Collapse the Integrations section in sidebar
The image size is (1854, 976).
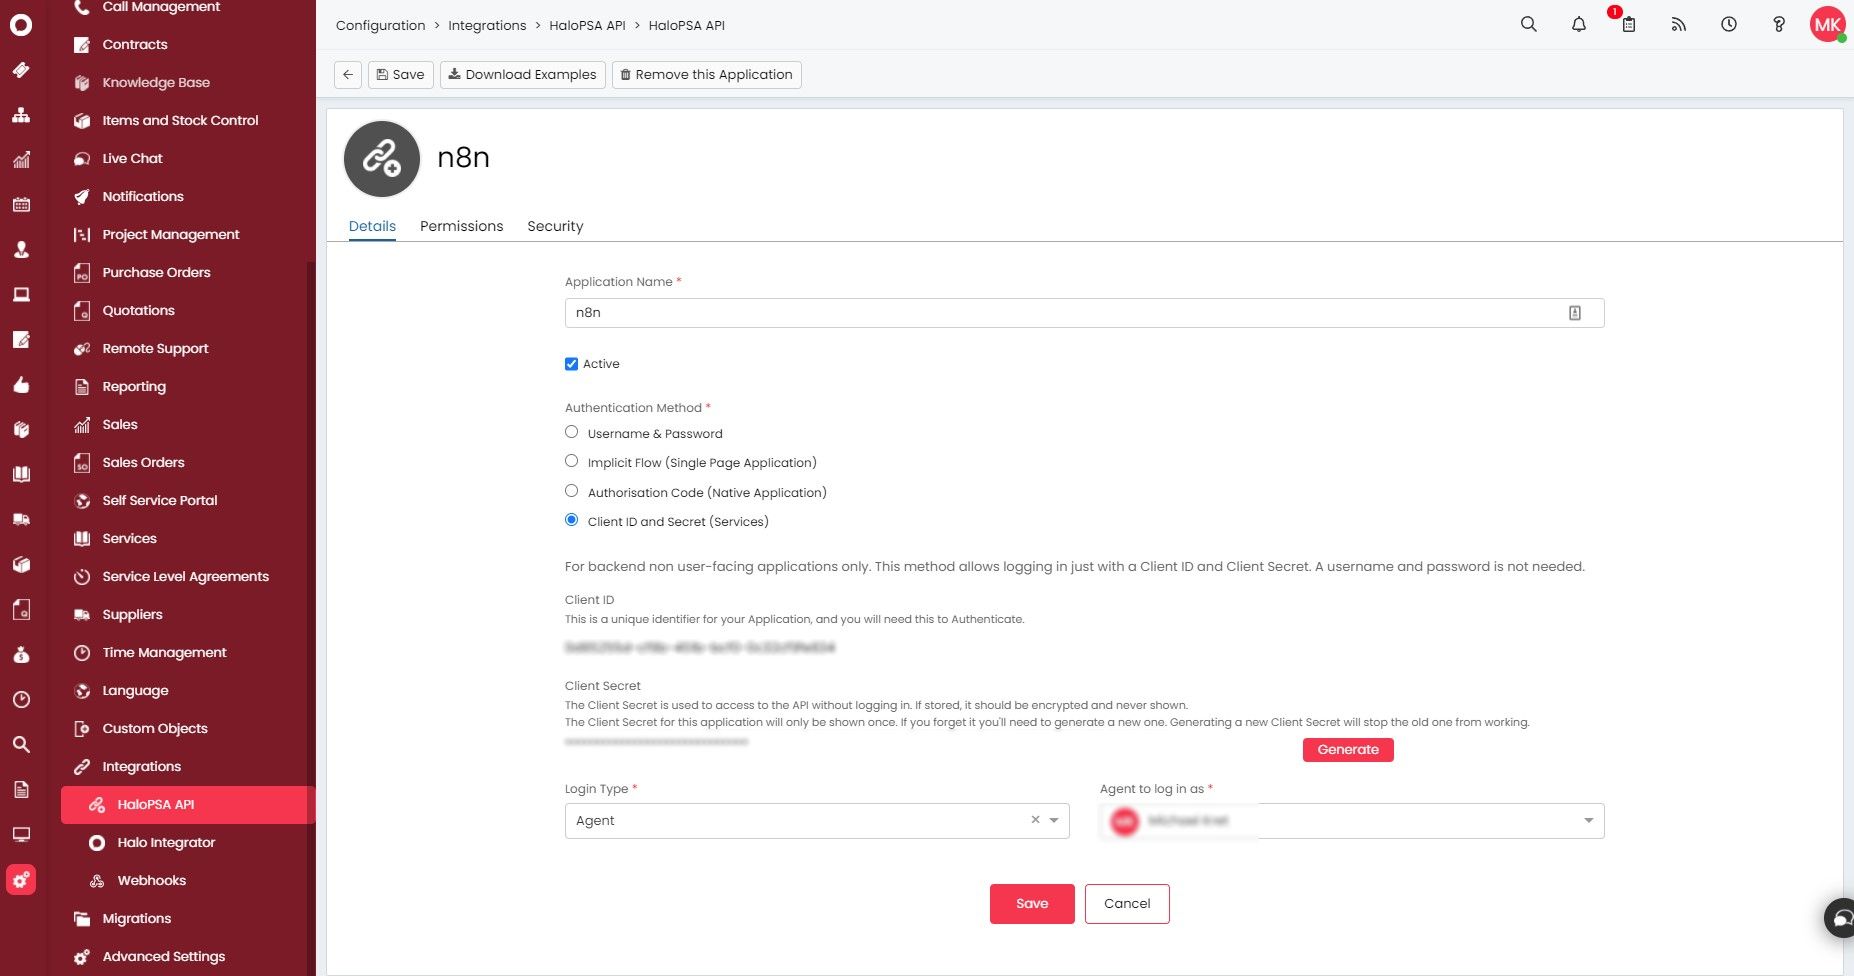141,766
